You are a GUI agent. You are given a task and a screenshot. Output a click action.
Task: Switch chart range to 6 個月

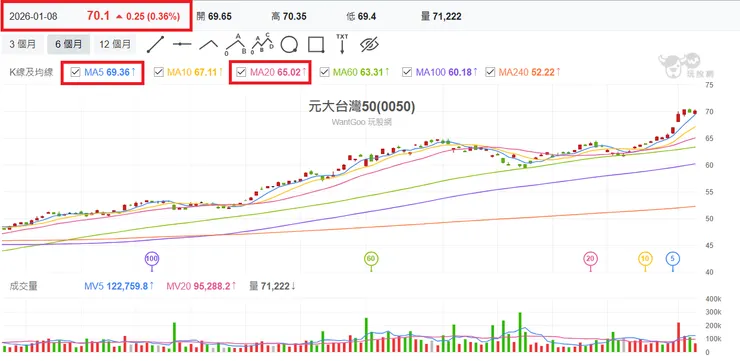pos(68,44)
